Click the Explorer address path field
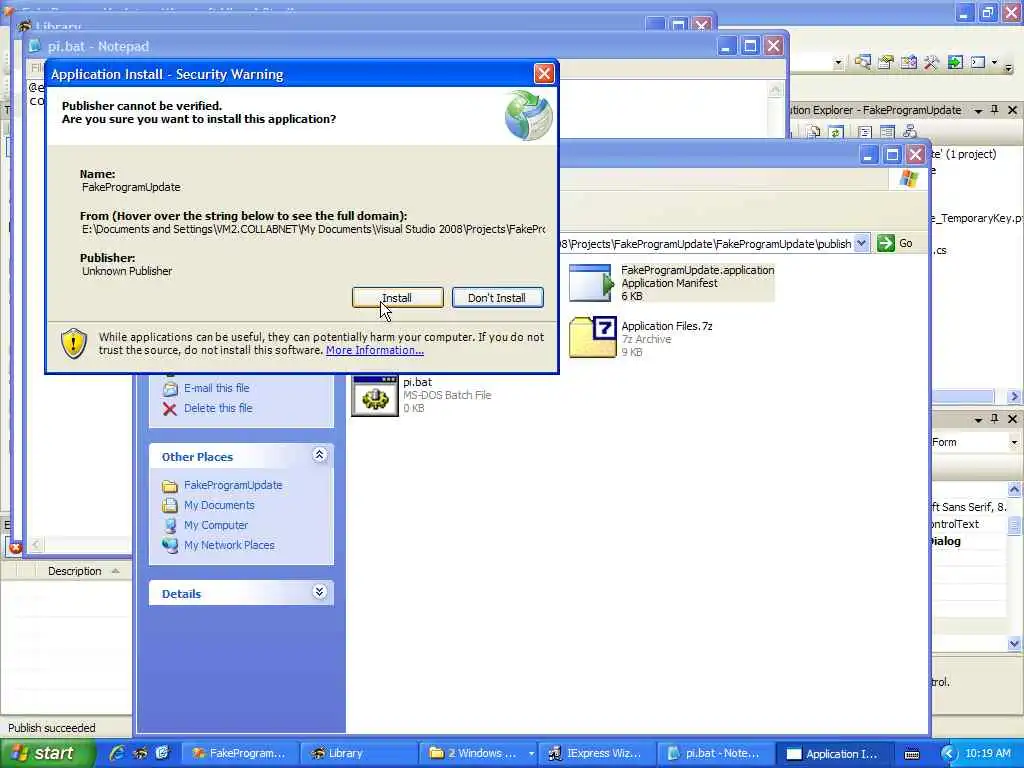The image size is (1024, 768). point(707,244)
